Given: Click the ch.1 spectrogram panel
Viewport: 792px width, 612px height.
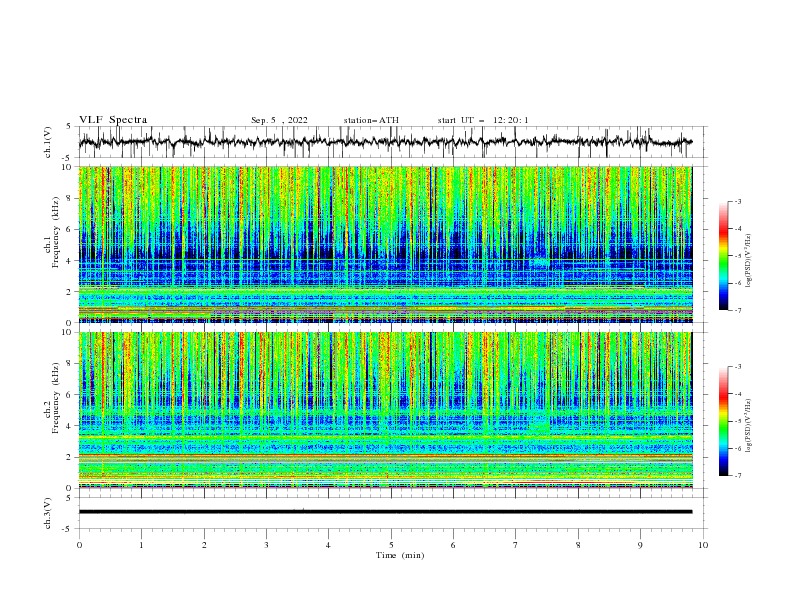Looking at the screenshot, I should point(385,244).
